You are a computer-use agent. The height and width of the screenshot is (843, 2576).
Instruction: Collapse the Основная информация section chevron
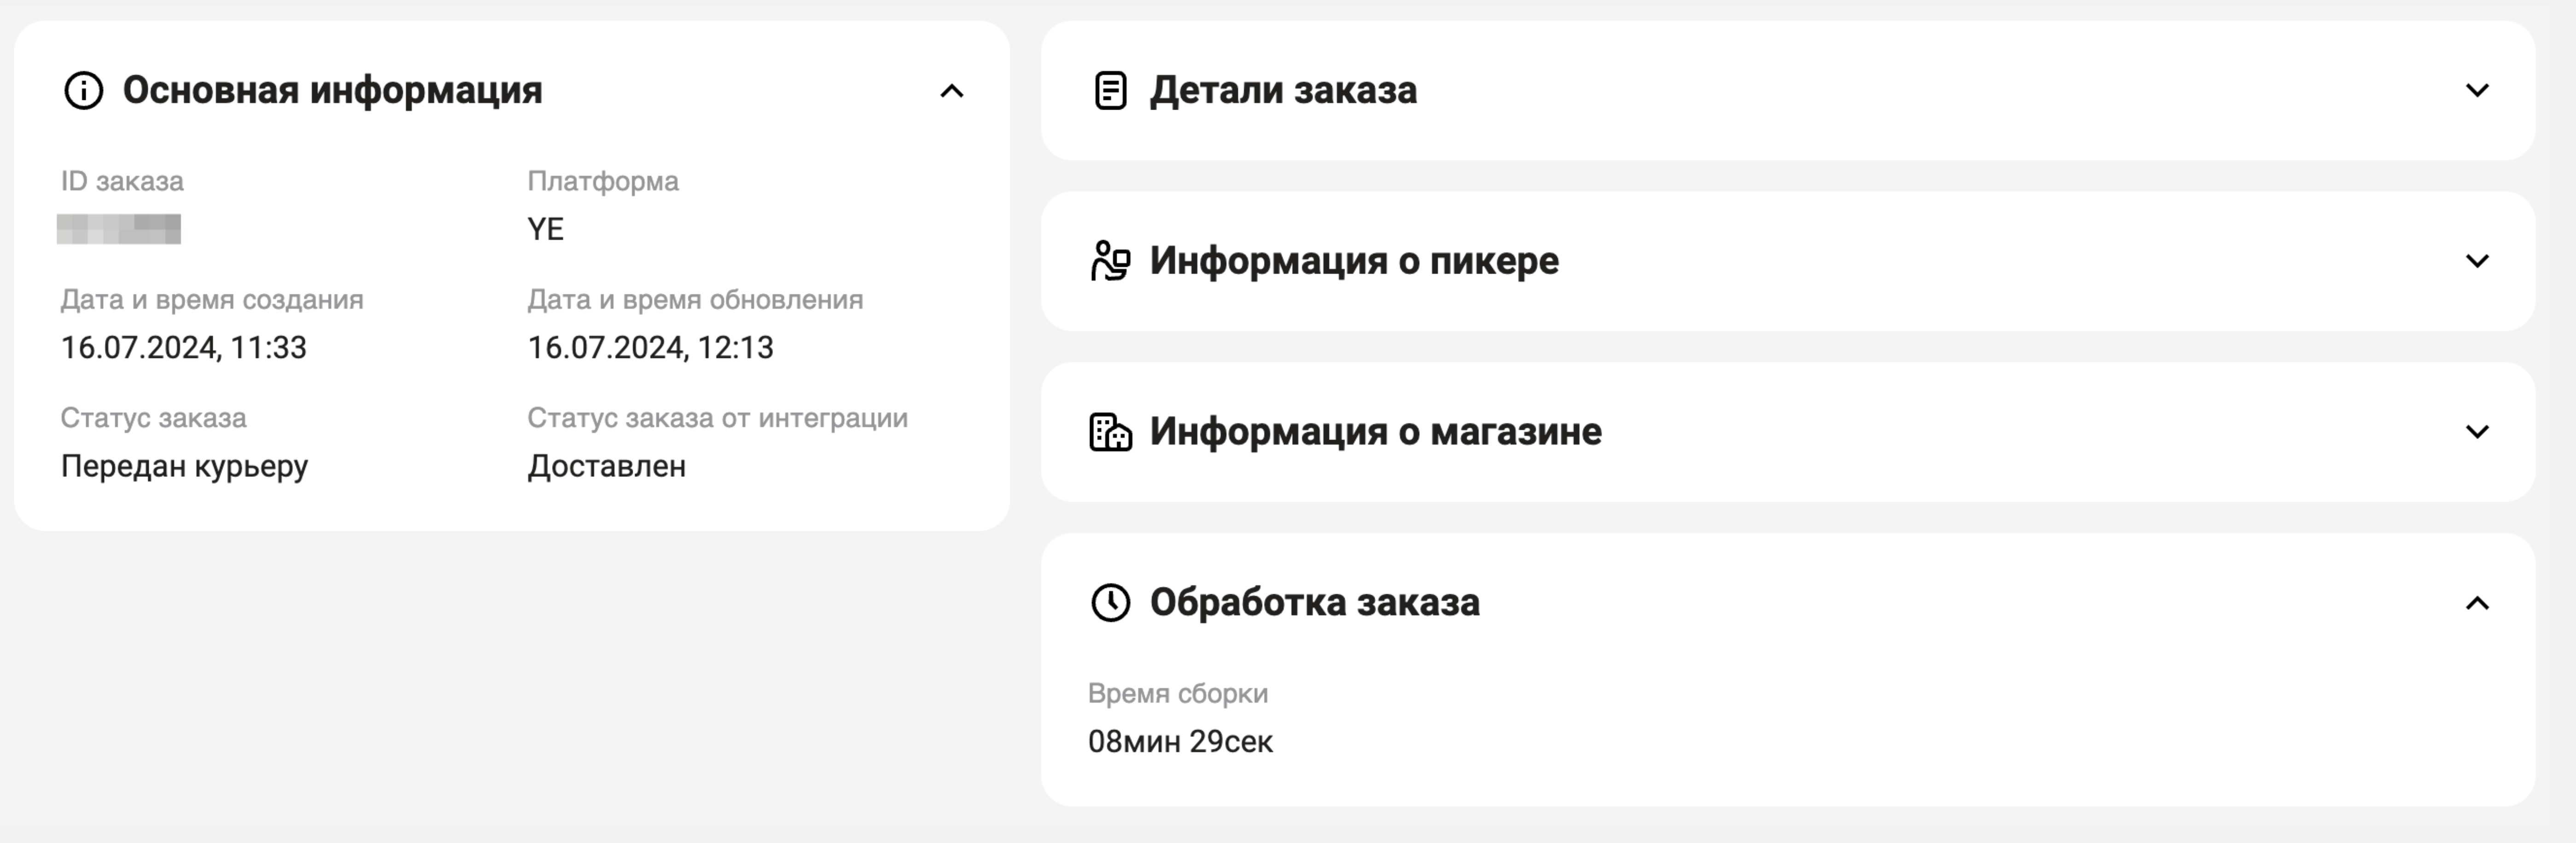[952, 91]
